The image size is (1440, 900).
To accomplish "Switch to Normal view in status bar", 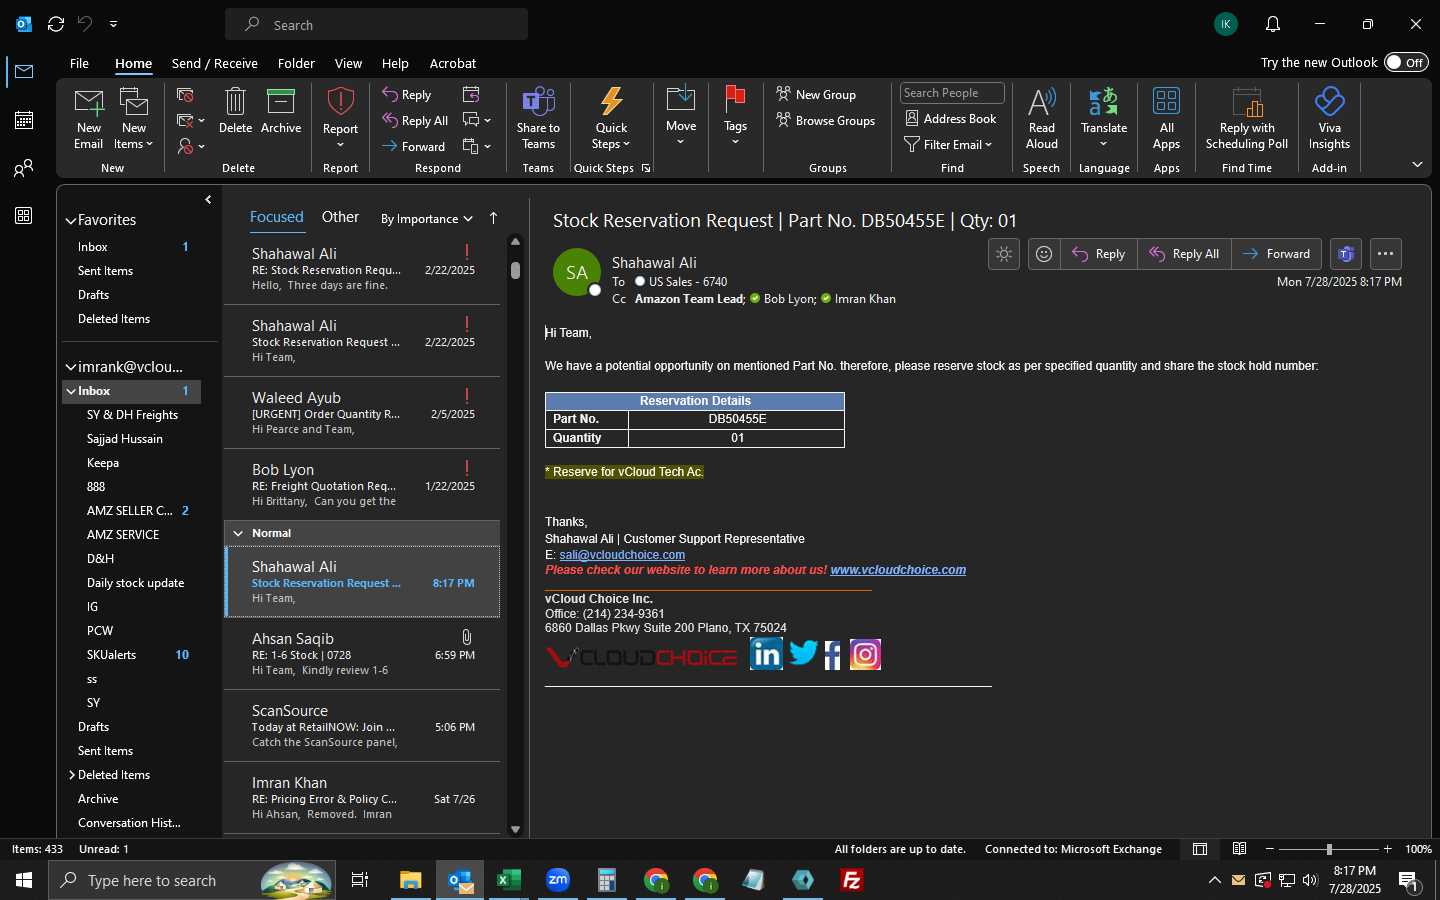I will (x=1200, y=849).
